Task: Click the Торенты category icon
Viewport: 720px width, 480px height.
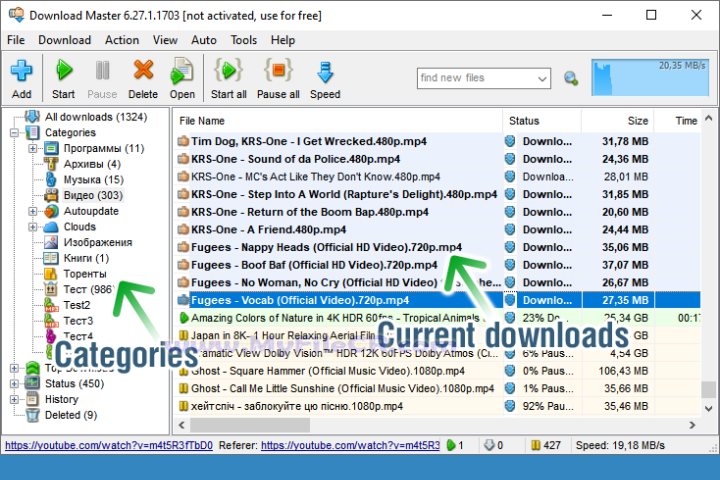Action: 51,274
